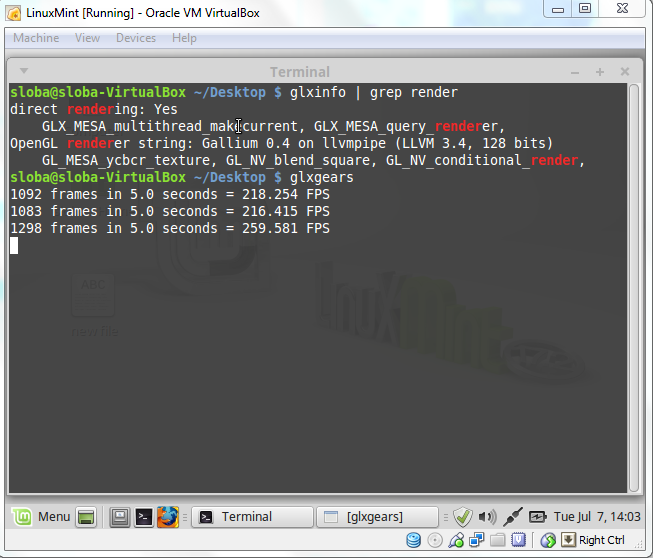
Task: Minimize the VirtualBox window
Action: click(558, 9)
